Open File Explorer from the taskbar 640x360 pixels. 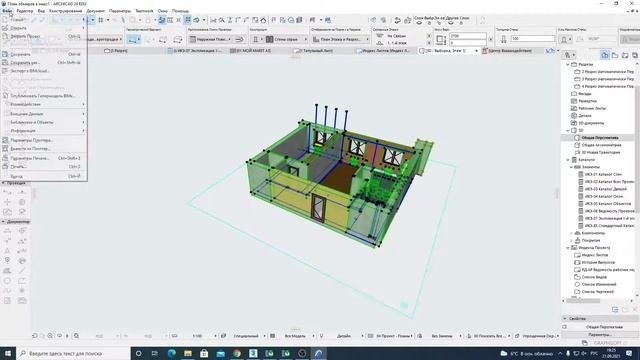point(188,353)
